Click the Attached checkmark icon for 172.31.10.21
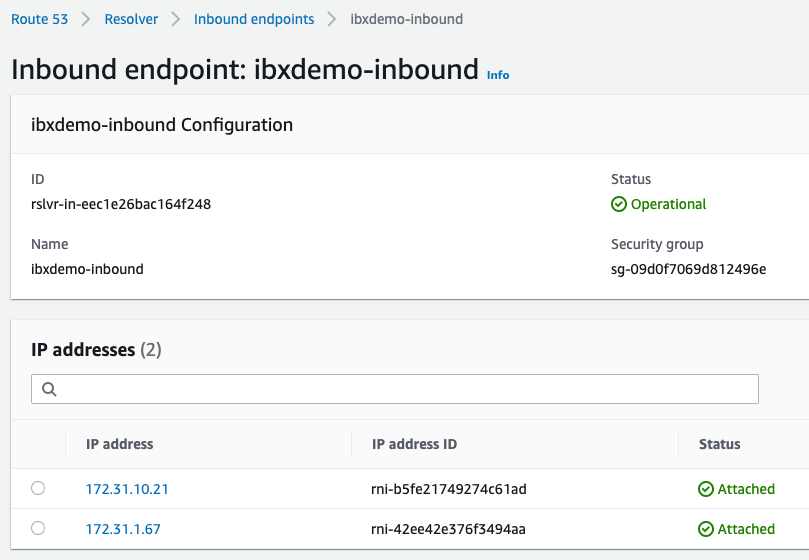The height and width of the screenshot is (560, 809). pyautogui.click(x=706, y=489)
